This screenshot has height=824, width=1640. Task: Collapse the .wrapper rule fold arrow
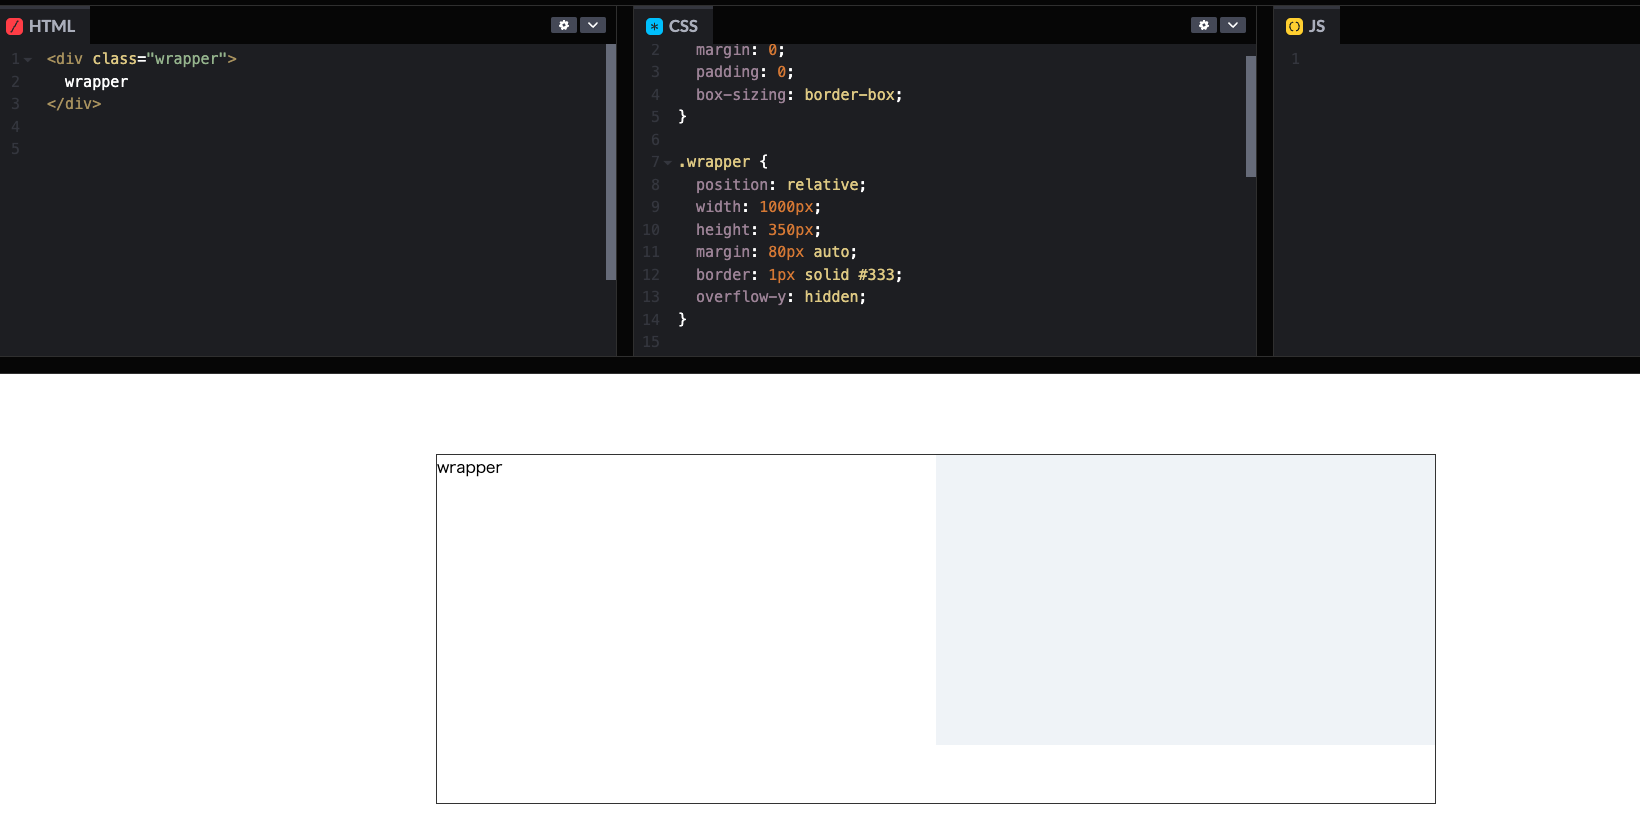[668, 163]
